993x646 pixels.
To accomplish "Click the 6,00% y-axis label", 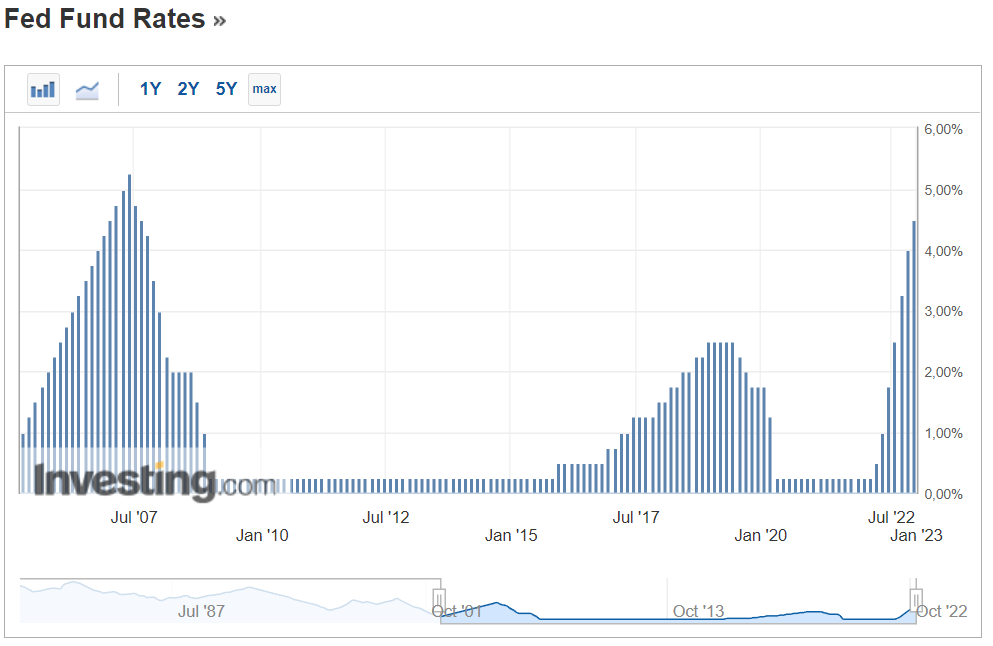I will click(941, 130).
